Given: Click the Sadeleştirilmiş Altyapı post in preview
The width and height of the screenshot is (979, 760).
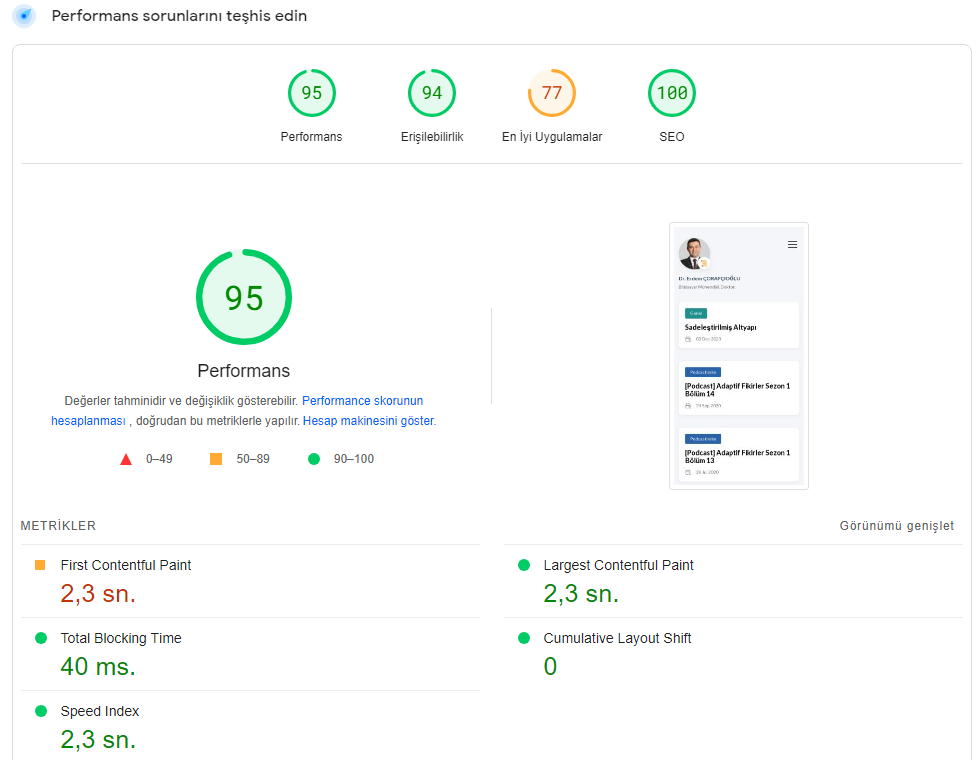Looking at the screenshot, I should [x=720, y=327].
